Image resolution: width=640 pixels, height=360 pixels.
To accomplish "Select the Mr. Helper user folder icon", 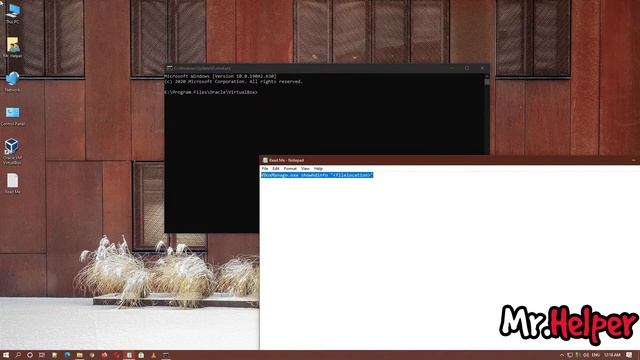I will click(x=13, y=47).
